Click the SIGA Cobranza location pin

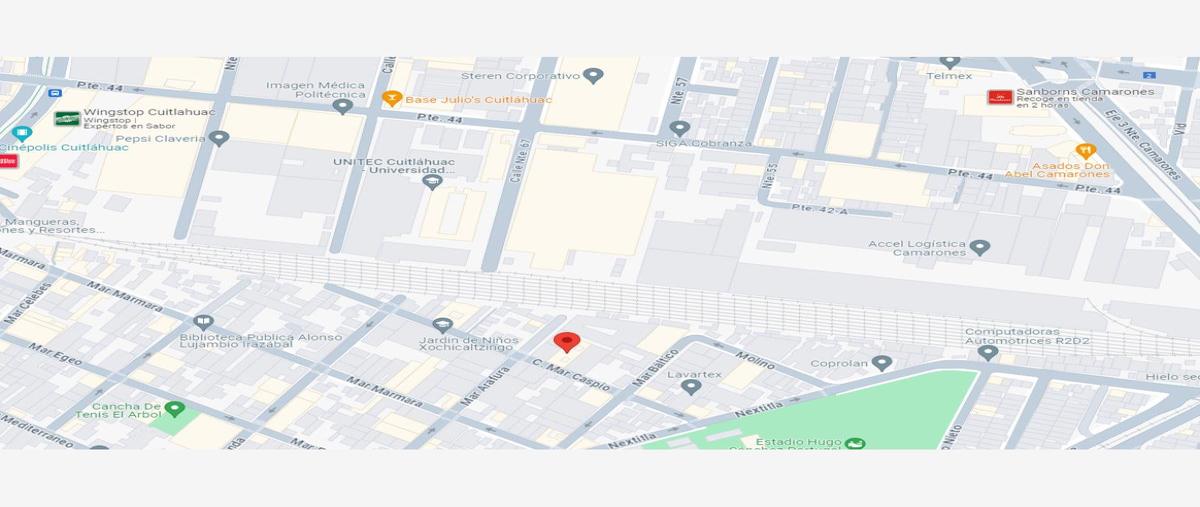tap(680, 129)
